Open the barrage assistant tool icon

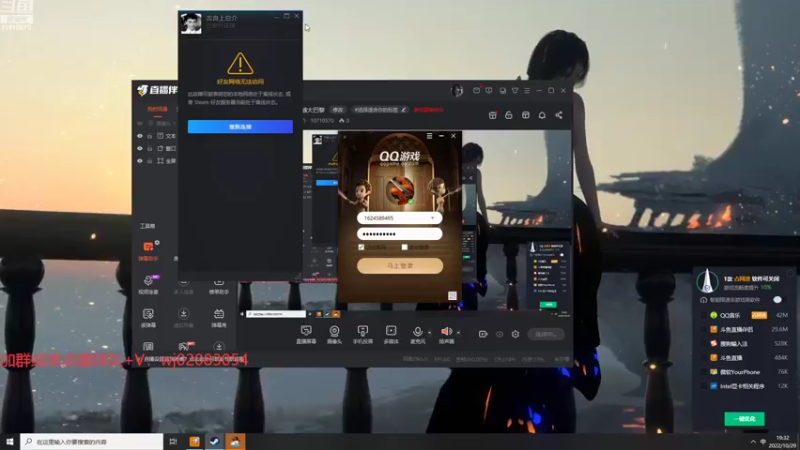(148, 247)
